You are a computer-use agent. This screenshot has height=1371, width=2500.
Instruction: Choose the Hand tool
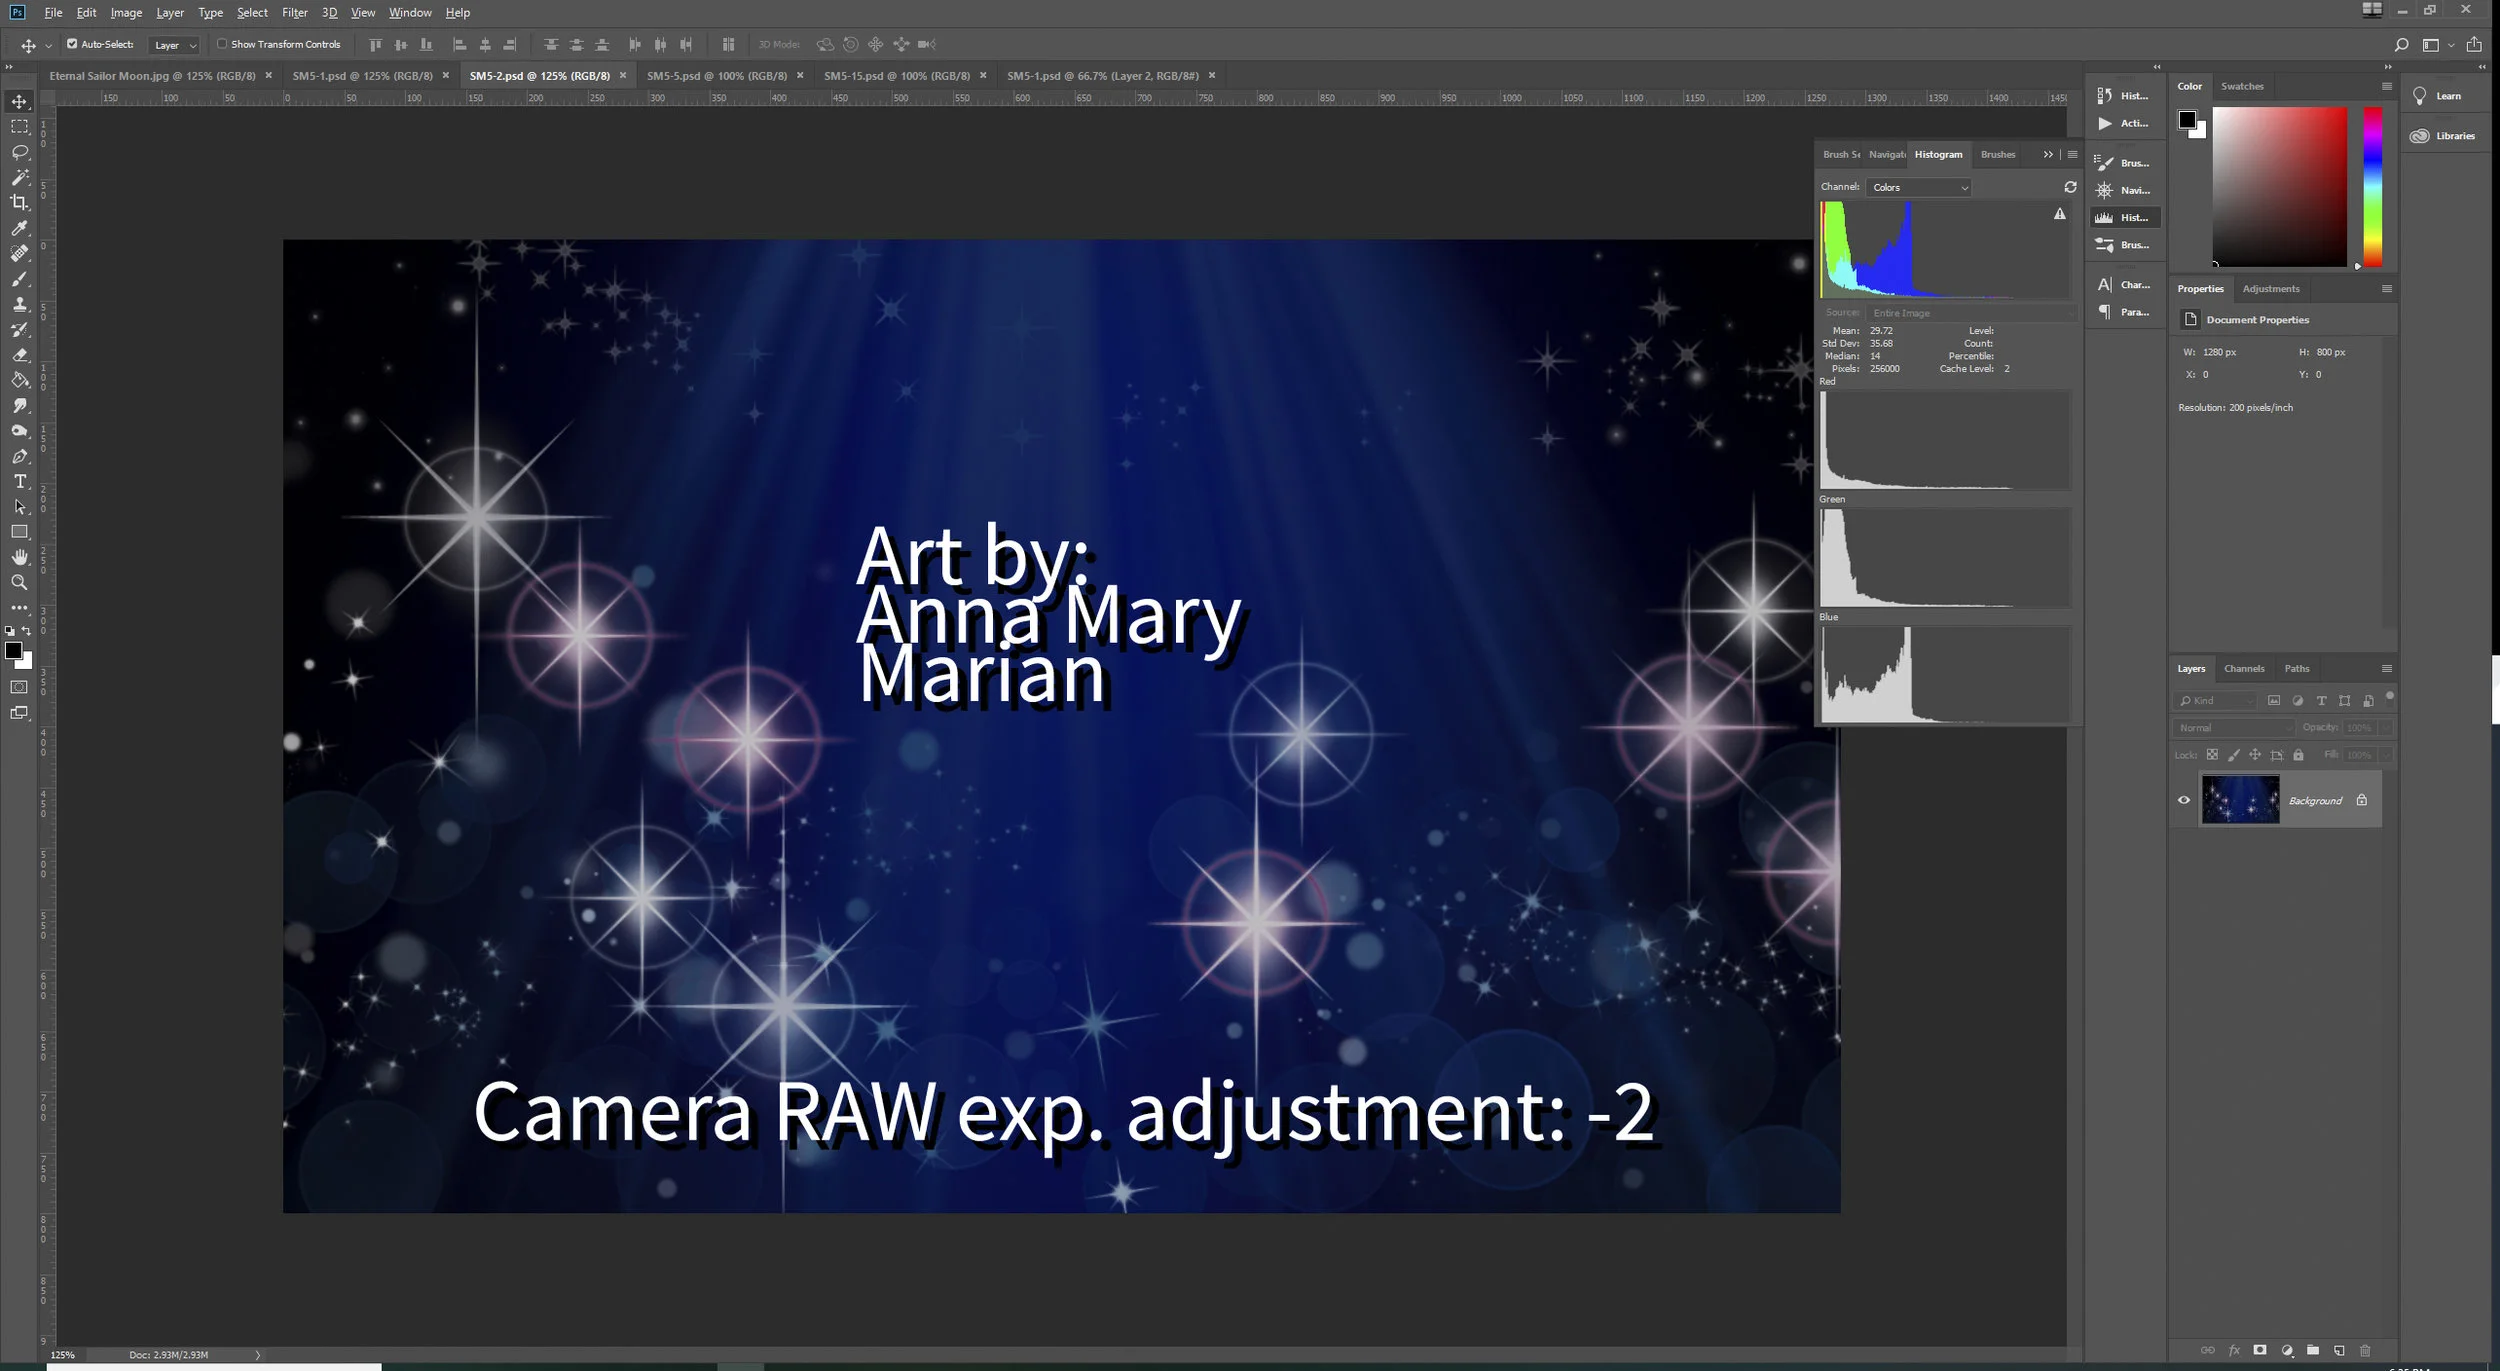[19, 557]
